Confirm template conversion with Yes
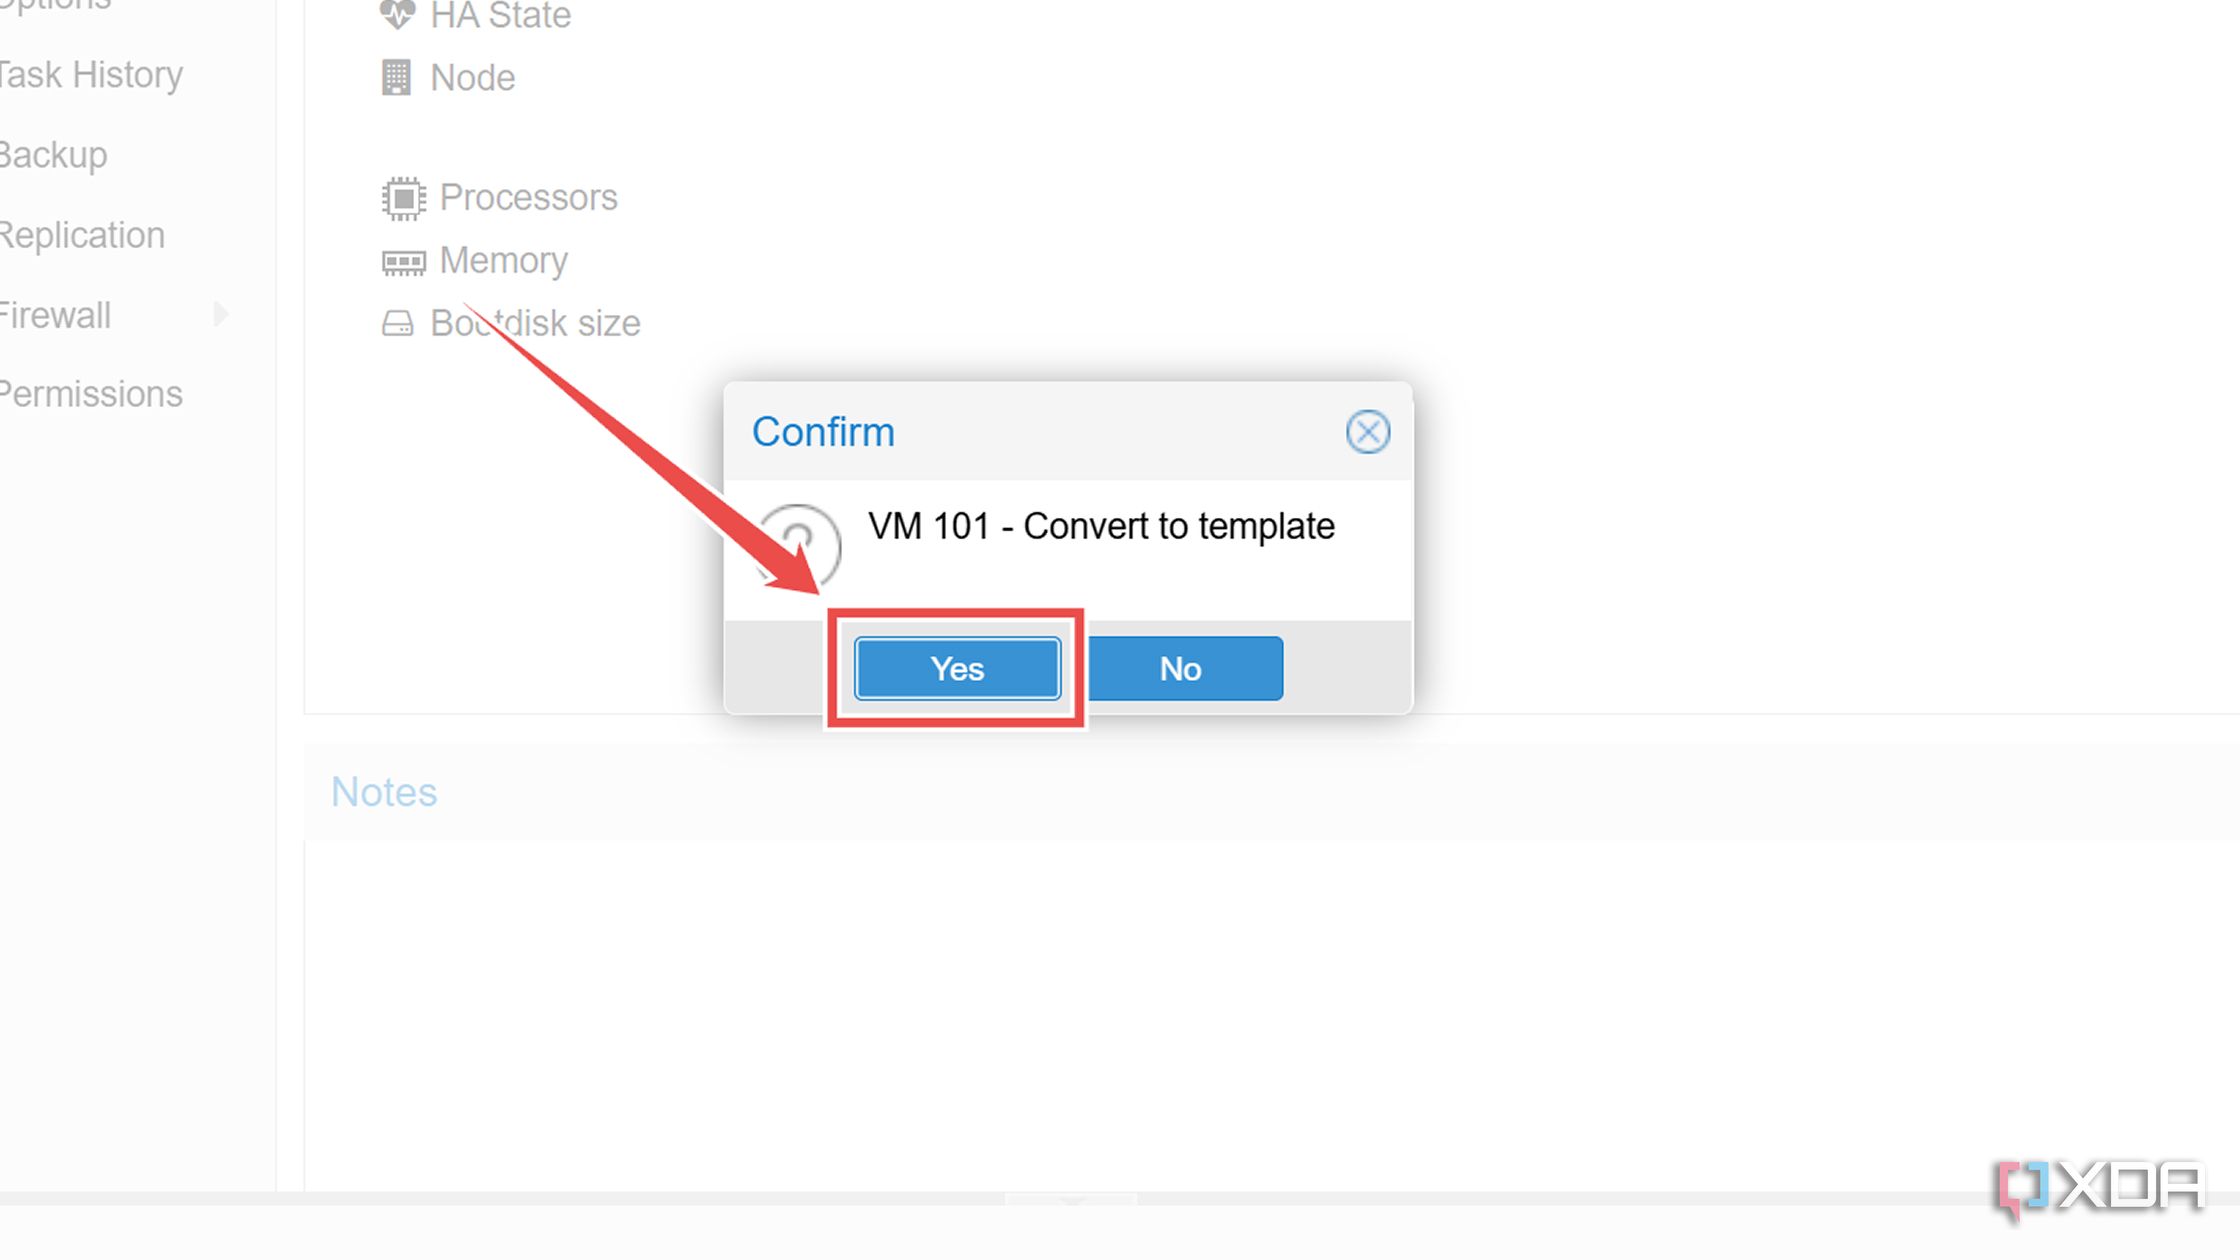Image resolution: width=2240 pixels, height=1260 pixels. [957, 668]
